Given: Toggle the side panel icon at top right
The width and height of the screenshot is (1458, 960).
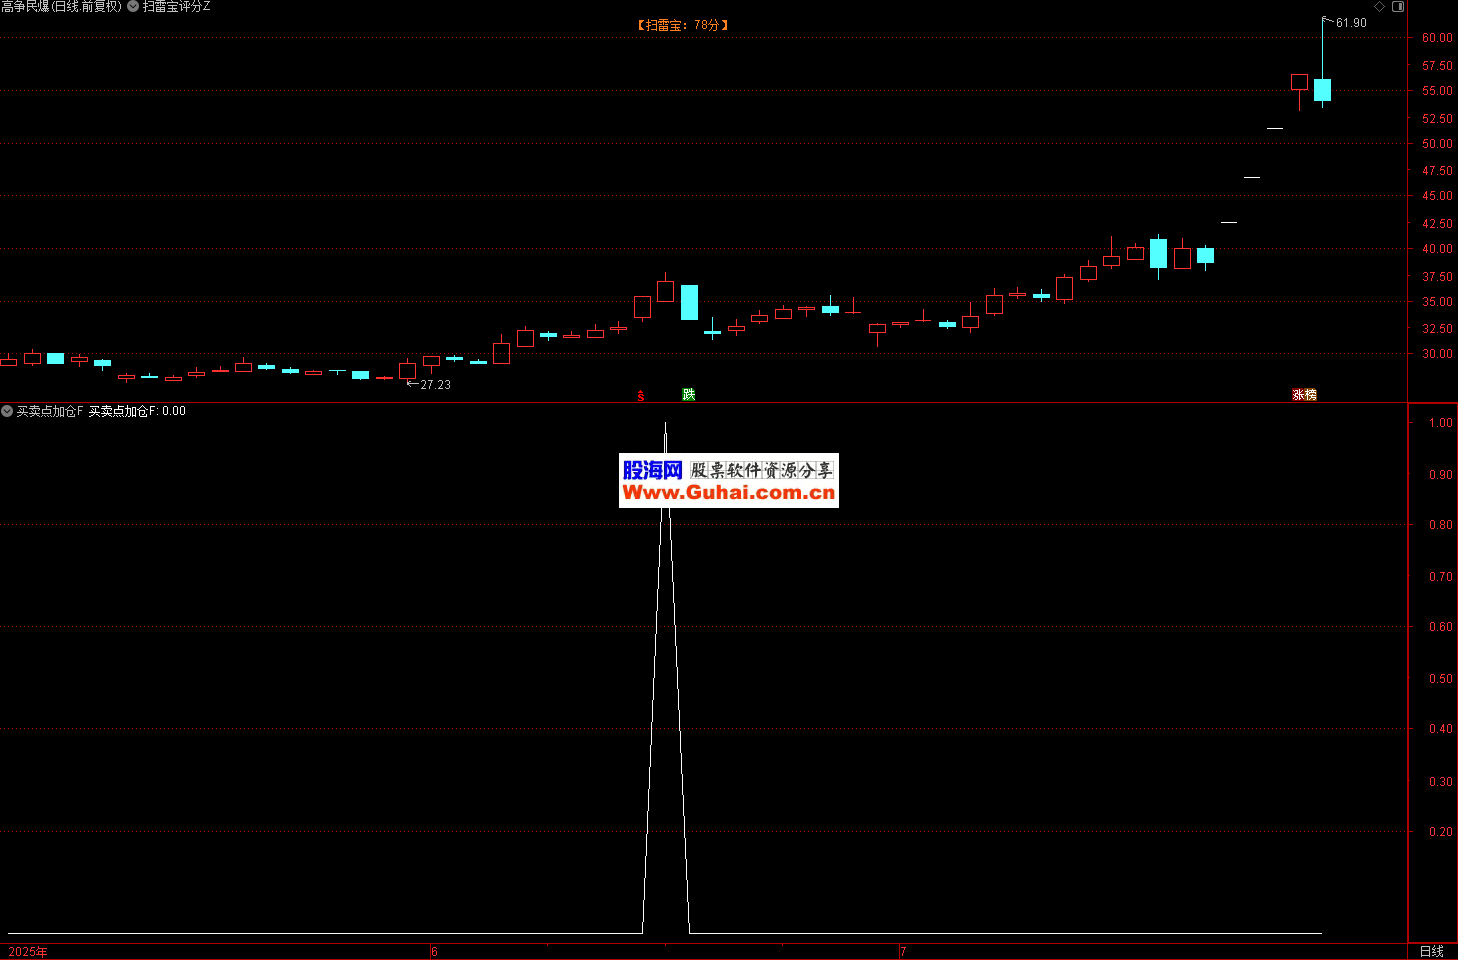Looking at the screenshot, I should tap(1398, 6).
